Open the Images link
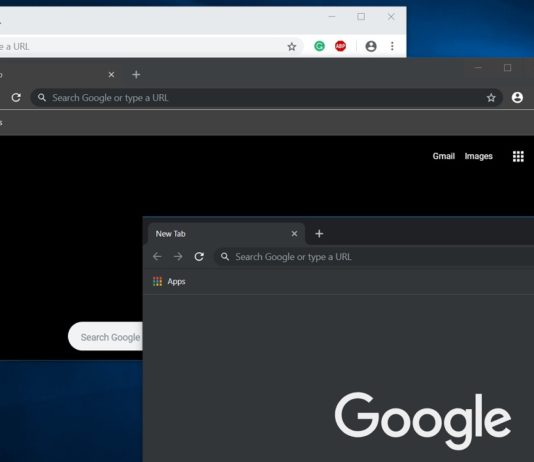This screenshot has height=462, width=534. 478,156
